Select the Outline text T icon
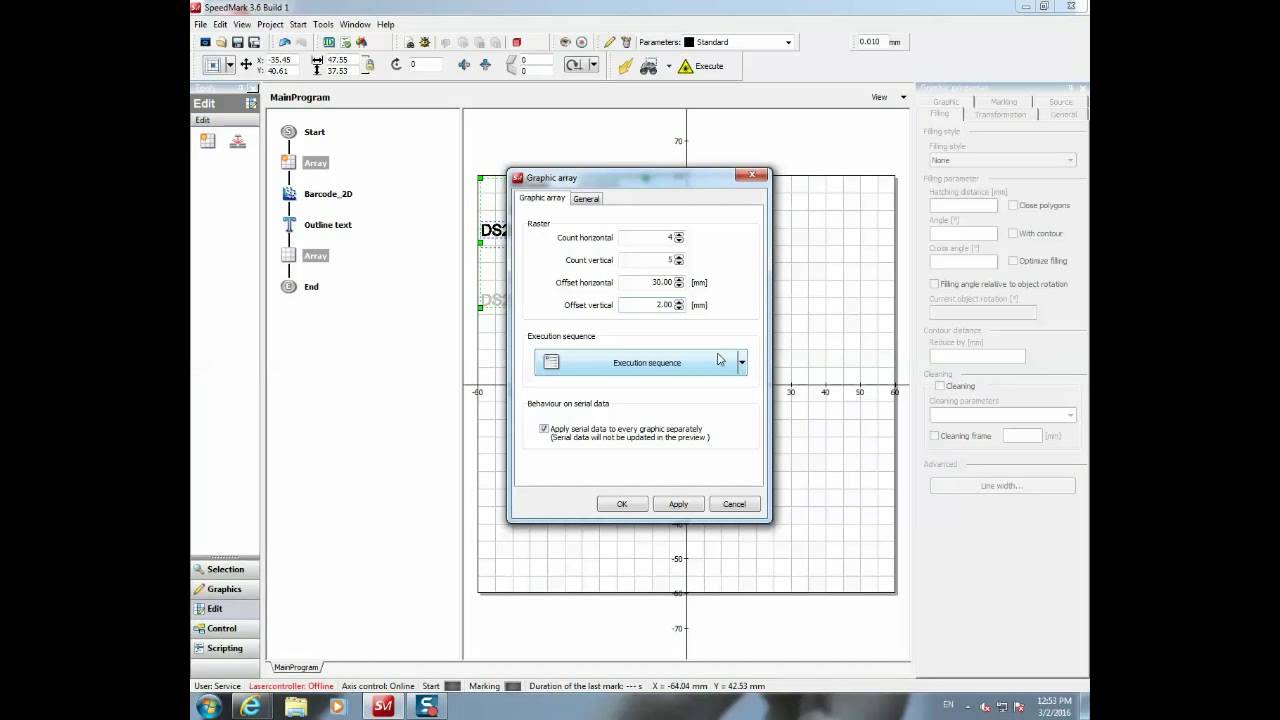 (289, 225)
